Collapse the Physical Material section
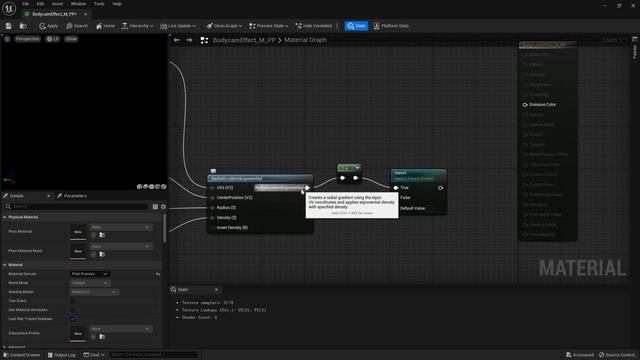 point(4,217)
